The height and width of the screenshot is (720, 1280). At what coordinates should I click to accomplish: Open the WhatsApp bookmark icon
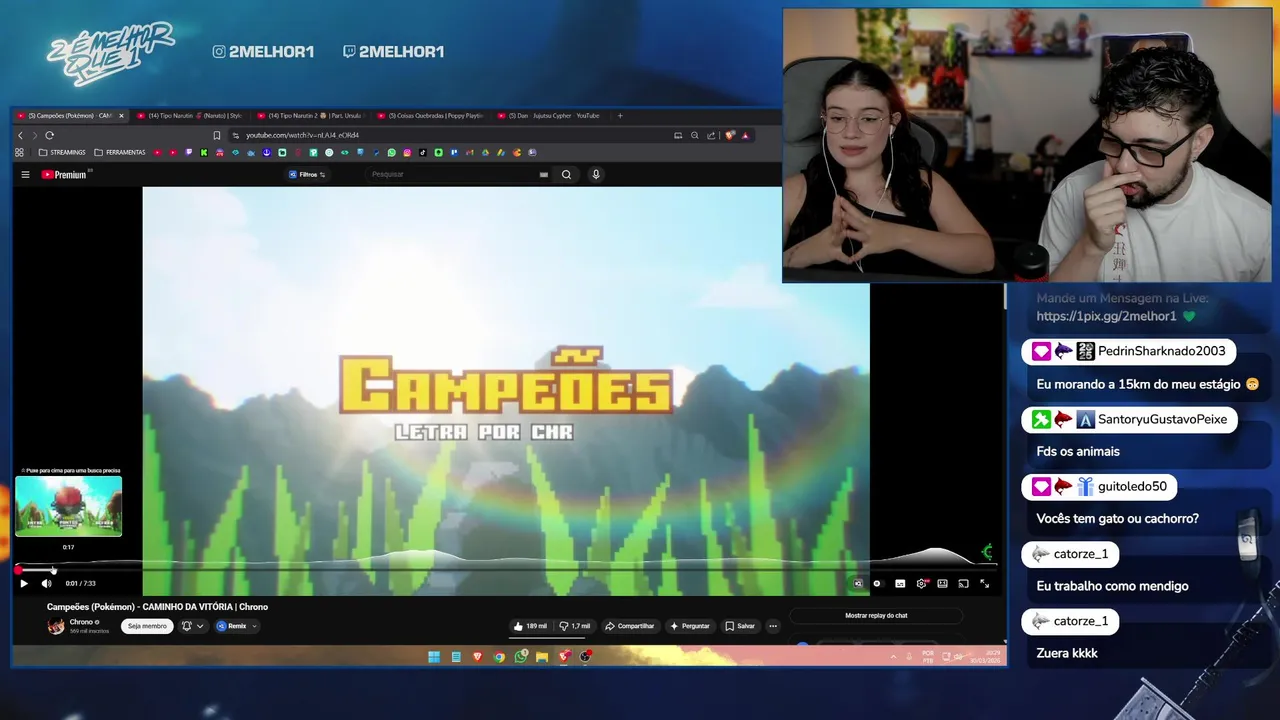pyautogui.click(x=391, y=153)
